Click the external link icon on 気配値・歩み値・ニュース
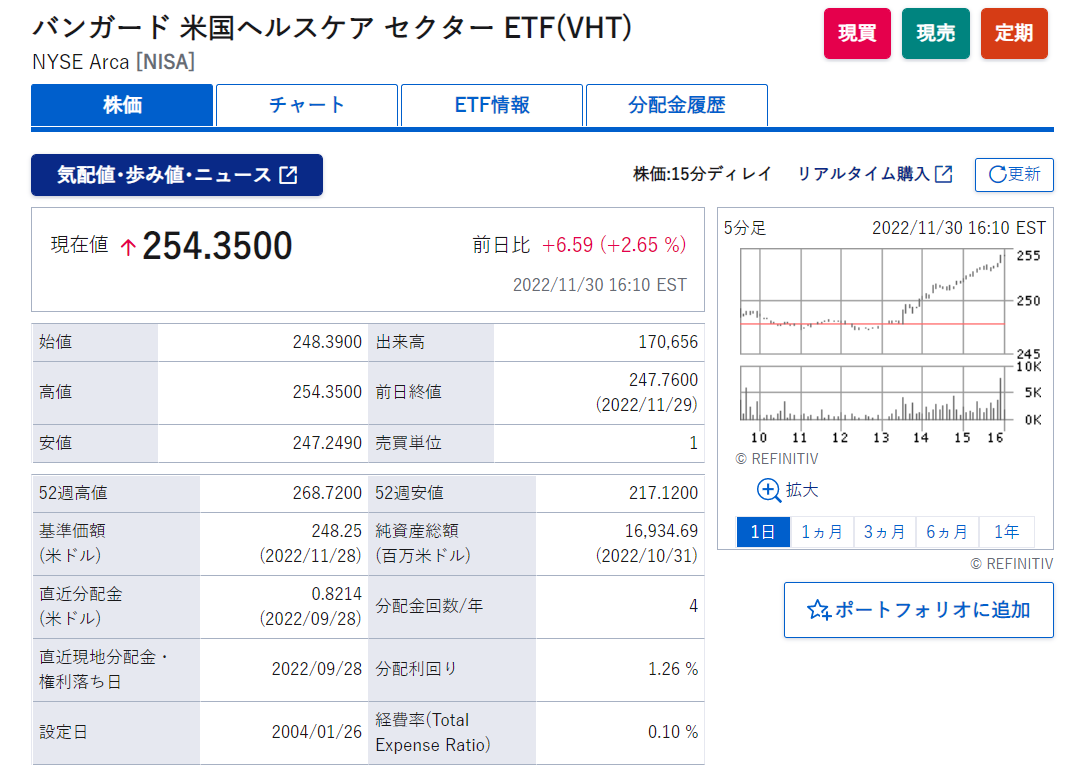 tap(290, 174)
